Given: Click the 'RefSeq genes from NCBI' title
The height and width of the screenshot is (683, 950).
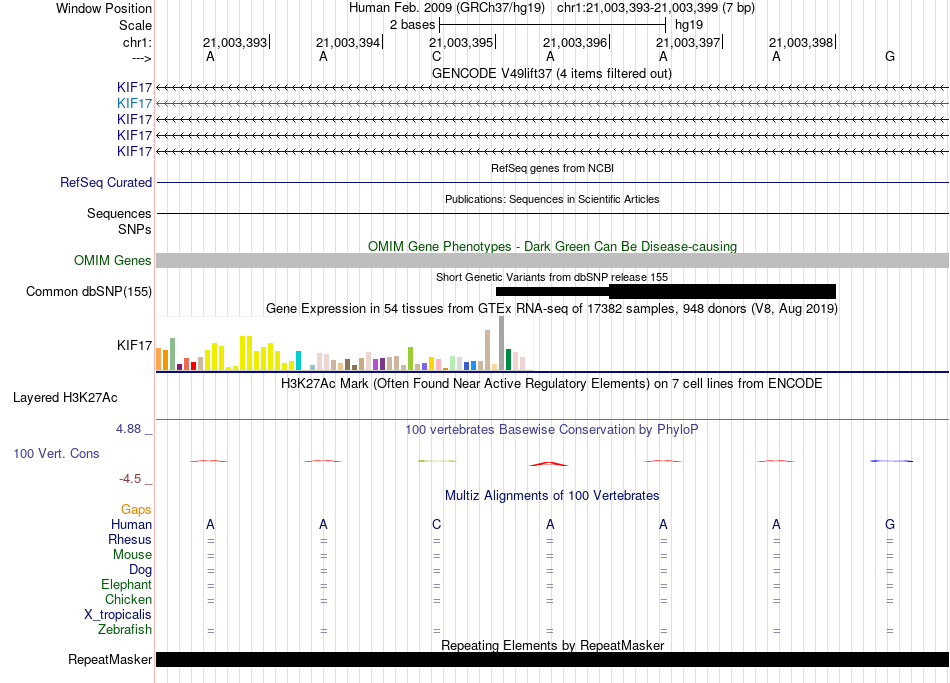Looking at the screenshot, I should 552,168.
